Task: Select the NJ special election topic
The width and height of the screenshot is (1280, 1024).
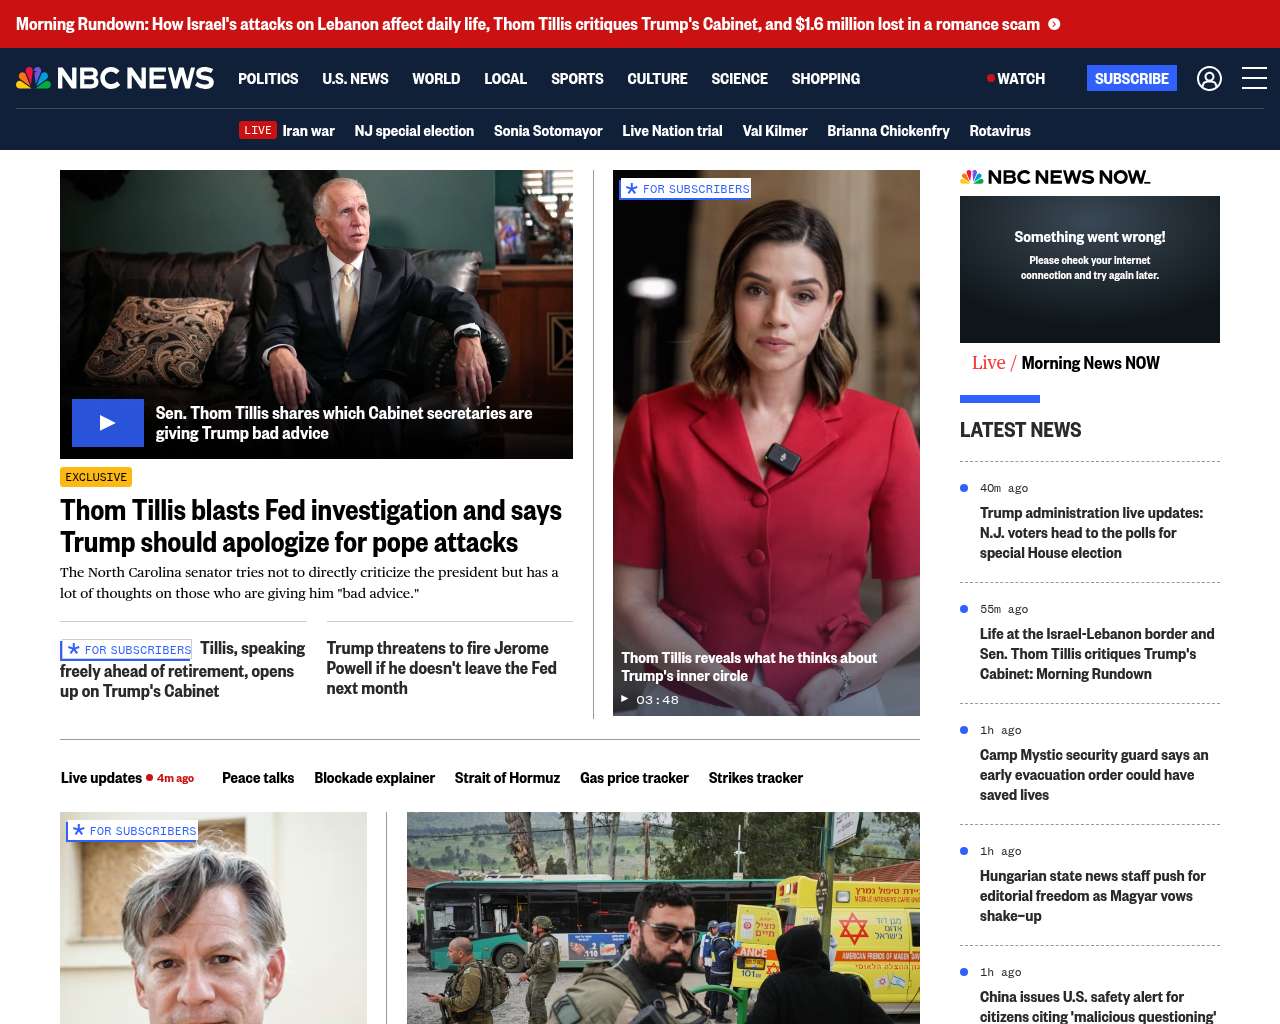Action: (x=414, y=131)
